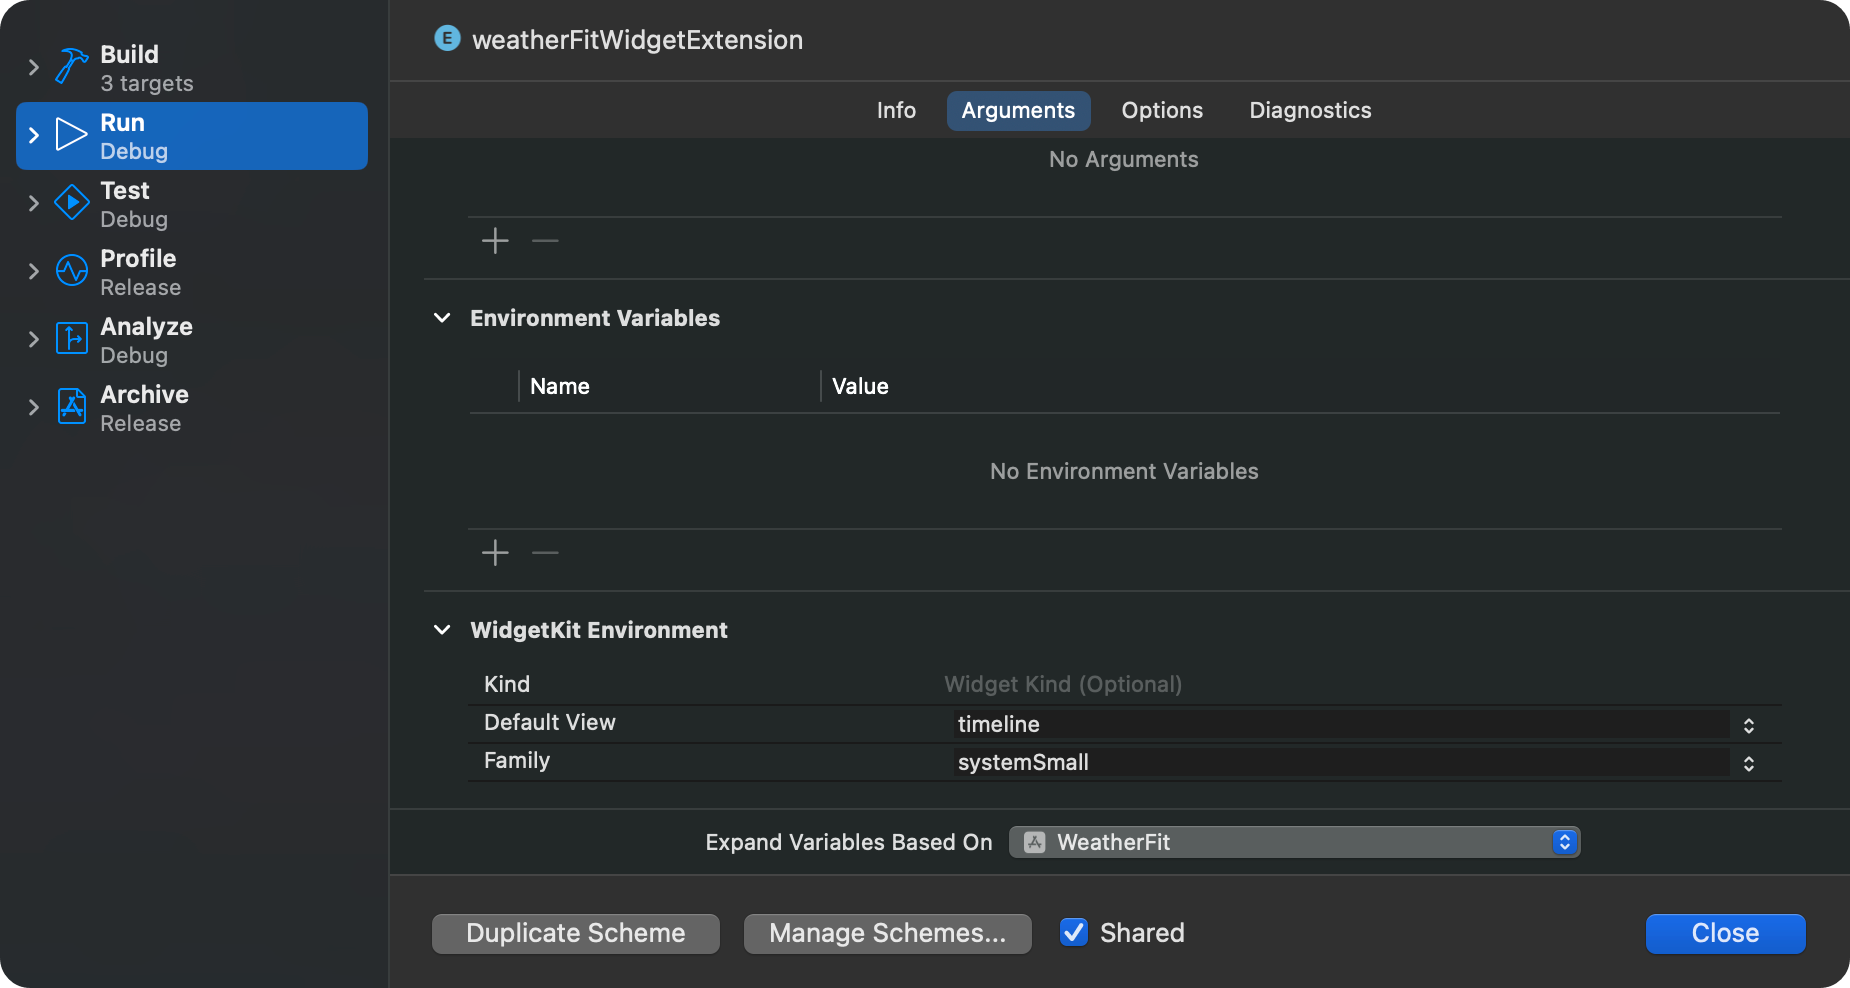Open Expand Variables Based On popup
The height and width of the screenshot is (988, 1850).
[x=1294, y=843]
